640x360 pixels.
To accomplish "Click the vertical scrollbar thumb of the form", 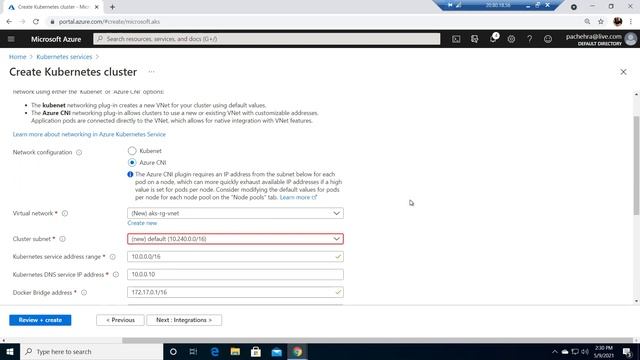I will [x=636, y=165].
